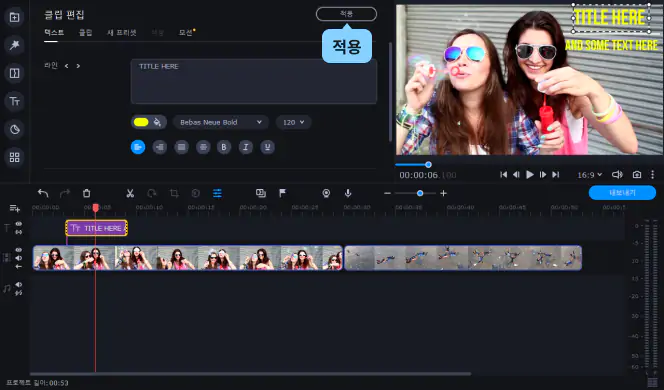The image size is (664, 390).
Task: Open clip properties blue sliders icon
Action: tap(217, 193)
